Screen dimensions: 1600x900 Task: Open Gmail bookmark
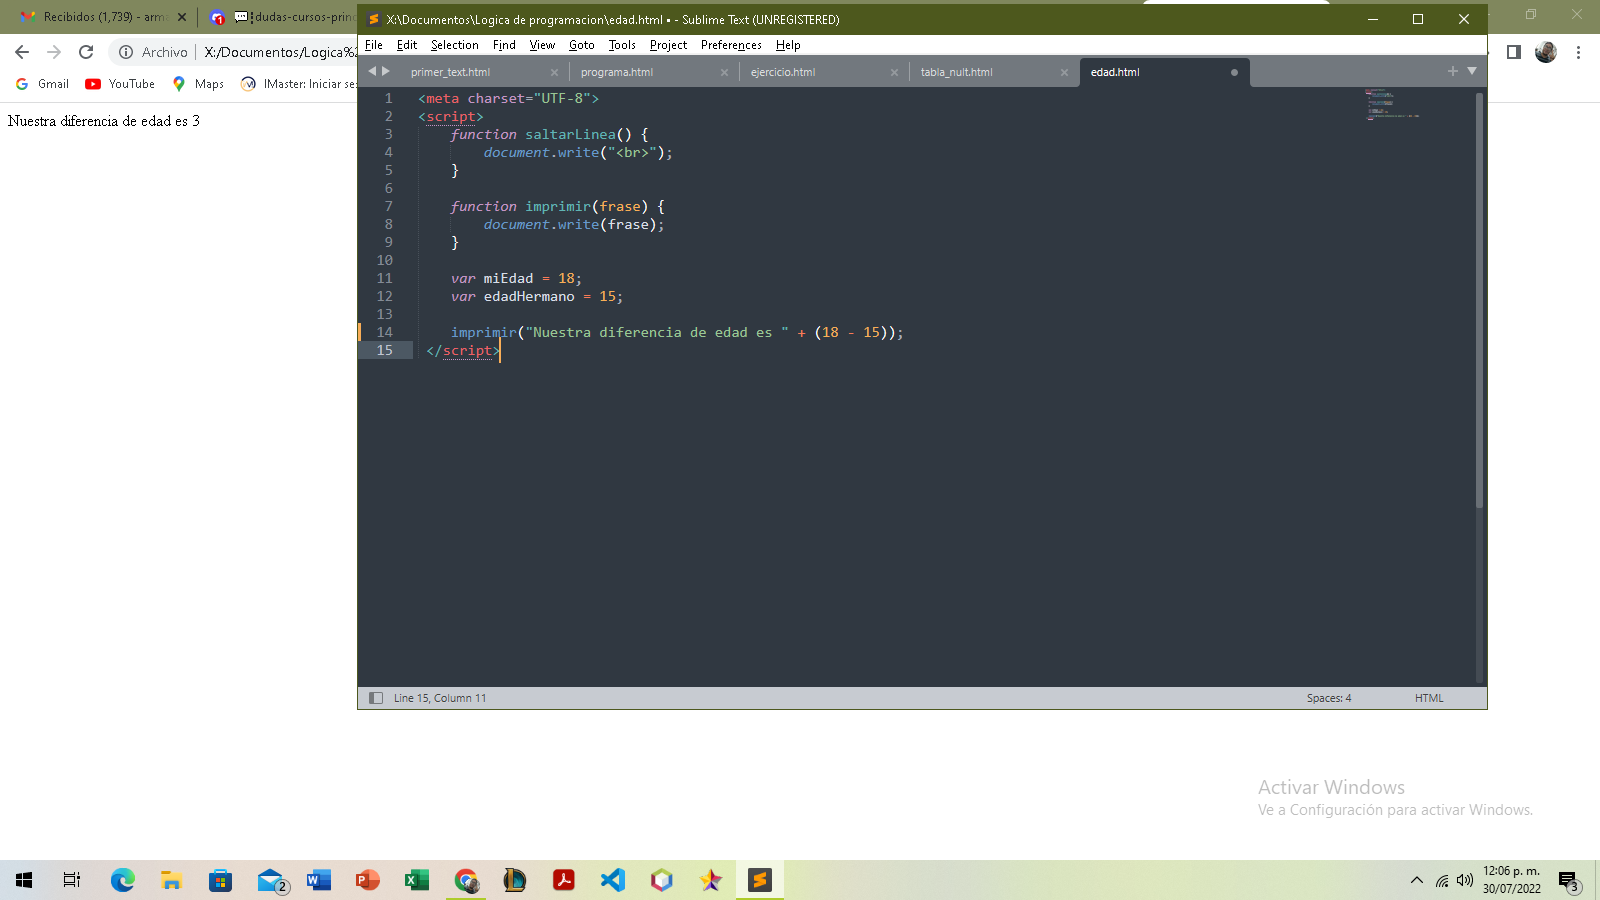point(42,84)
